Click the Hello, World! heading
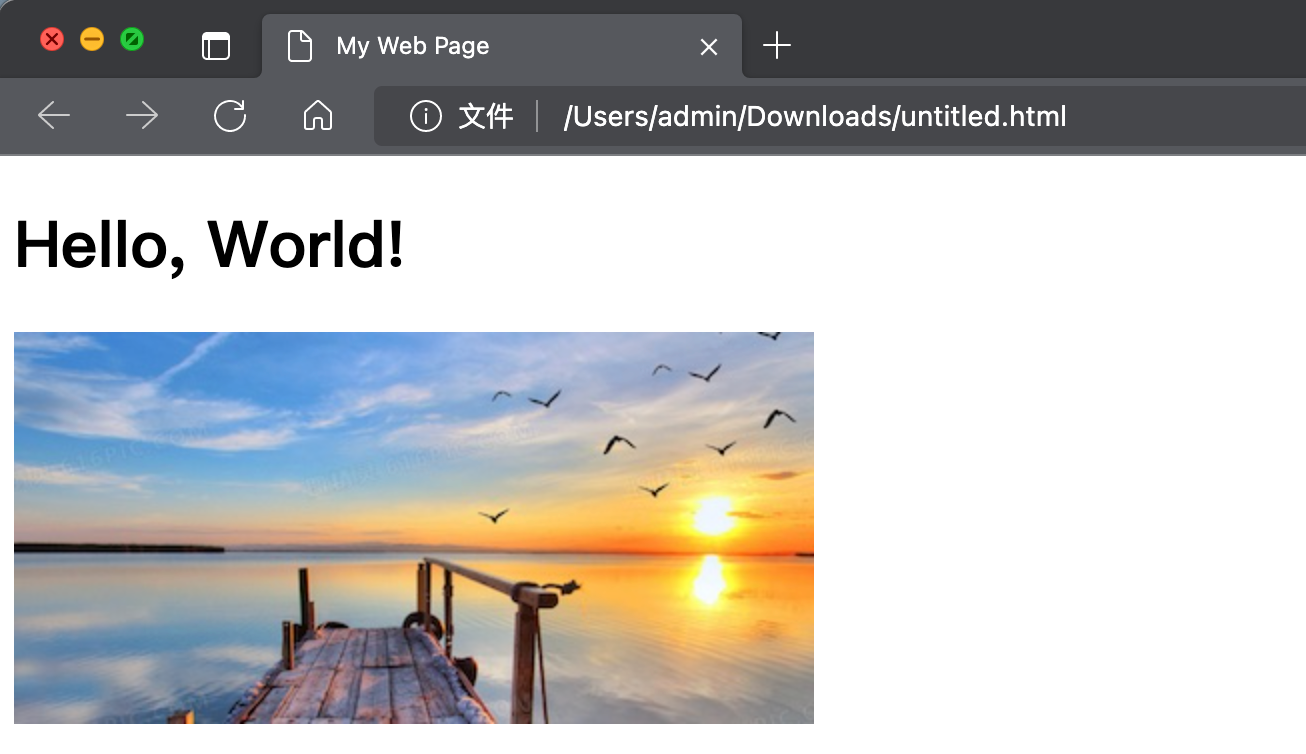Screen dimensions: 1306x754 (x=210, y=244)
